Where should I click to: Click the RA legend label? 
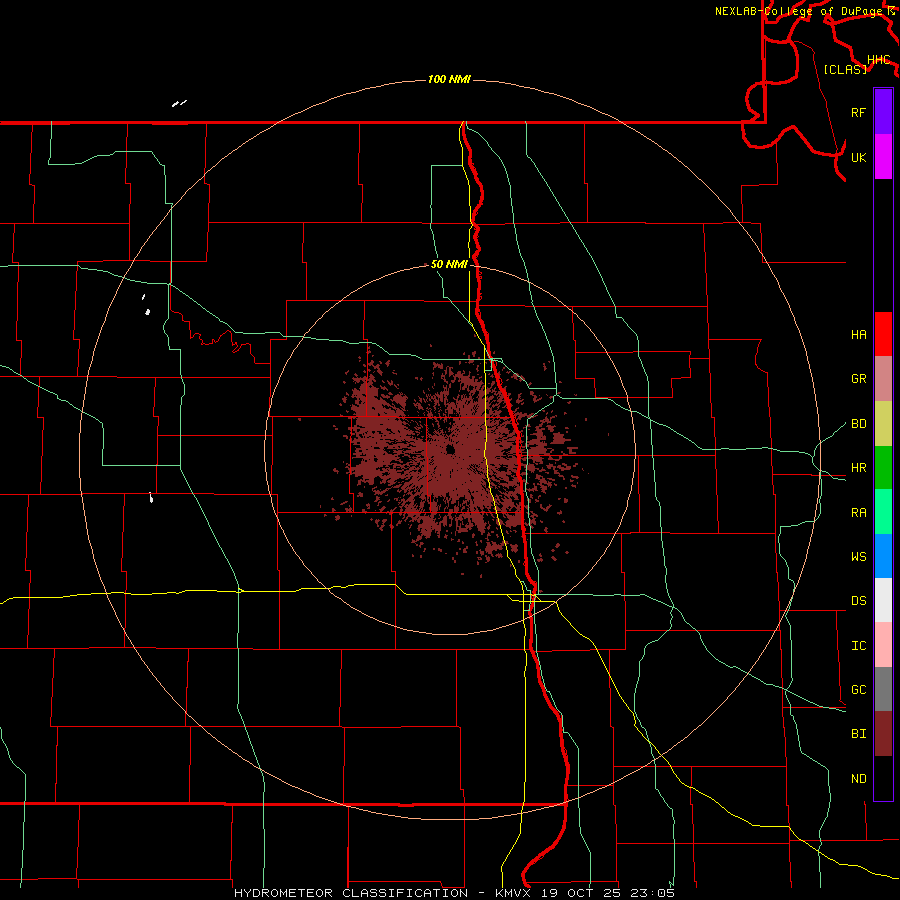[858, 512]
